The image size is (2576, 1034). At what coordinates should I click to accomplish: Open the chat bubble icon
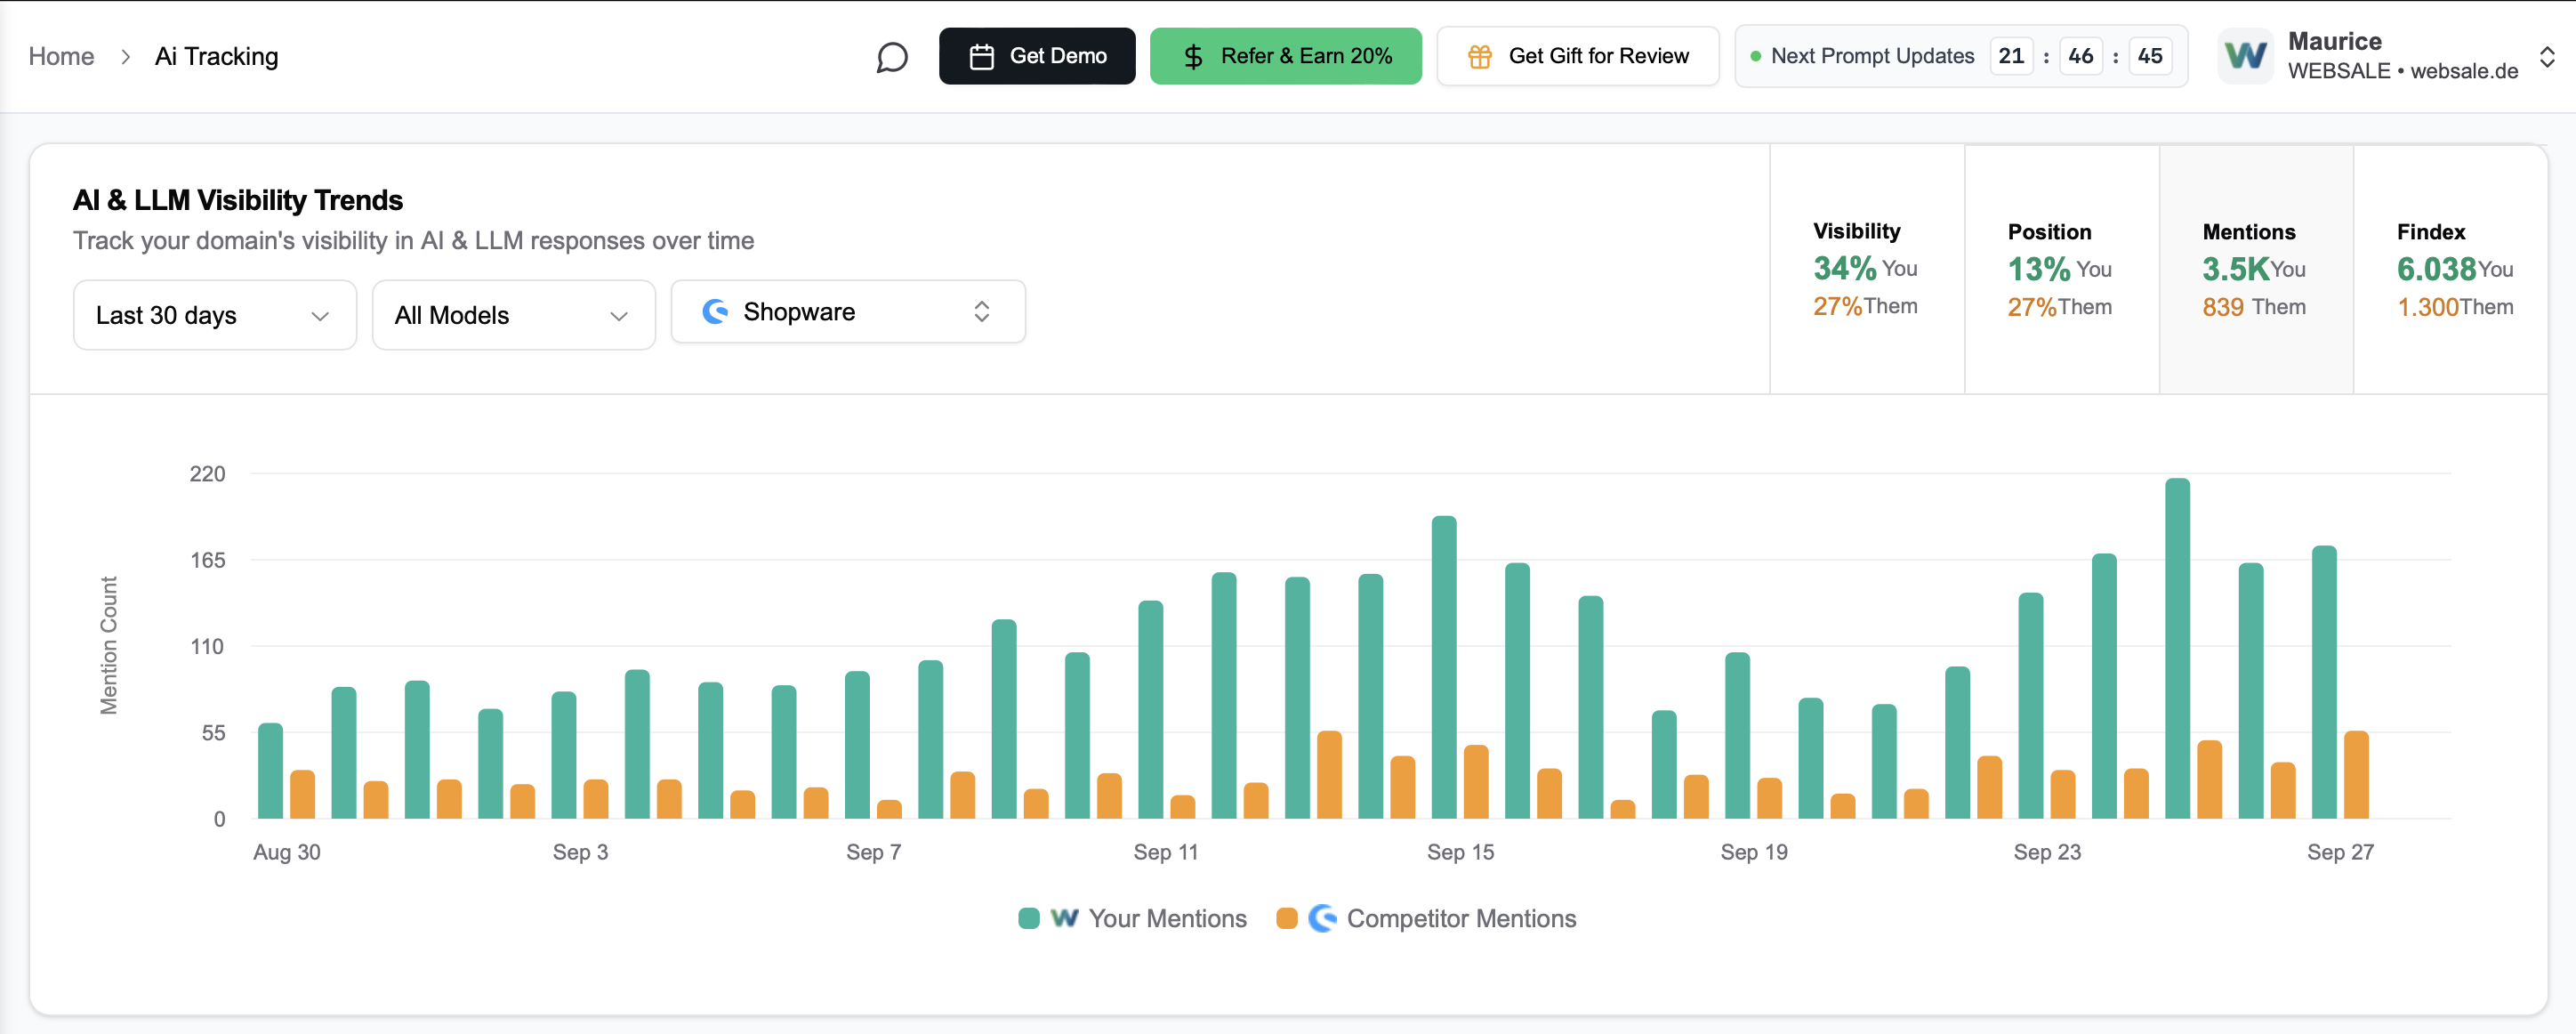point(891,57)
